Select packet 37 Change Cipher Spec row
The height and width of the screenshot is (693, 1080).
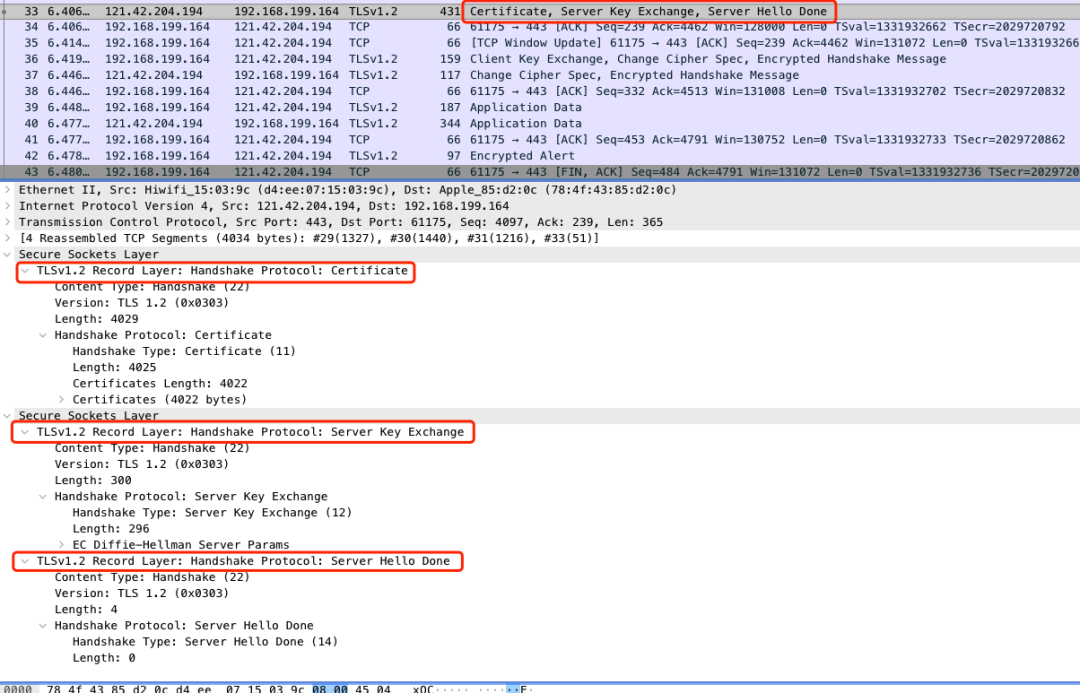point(540,75)
